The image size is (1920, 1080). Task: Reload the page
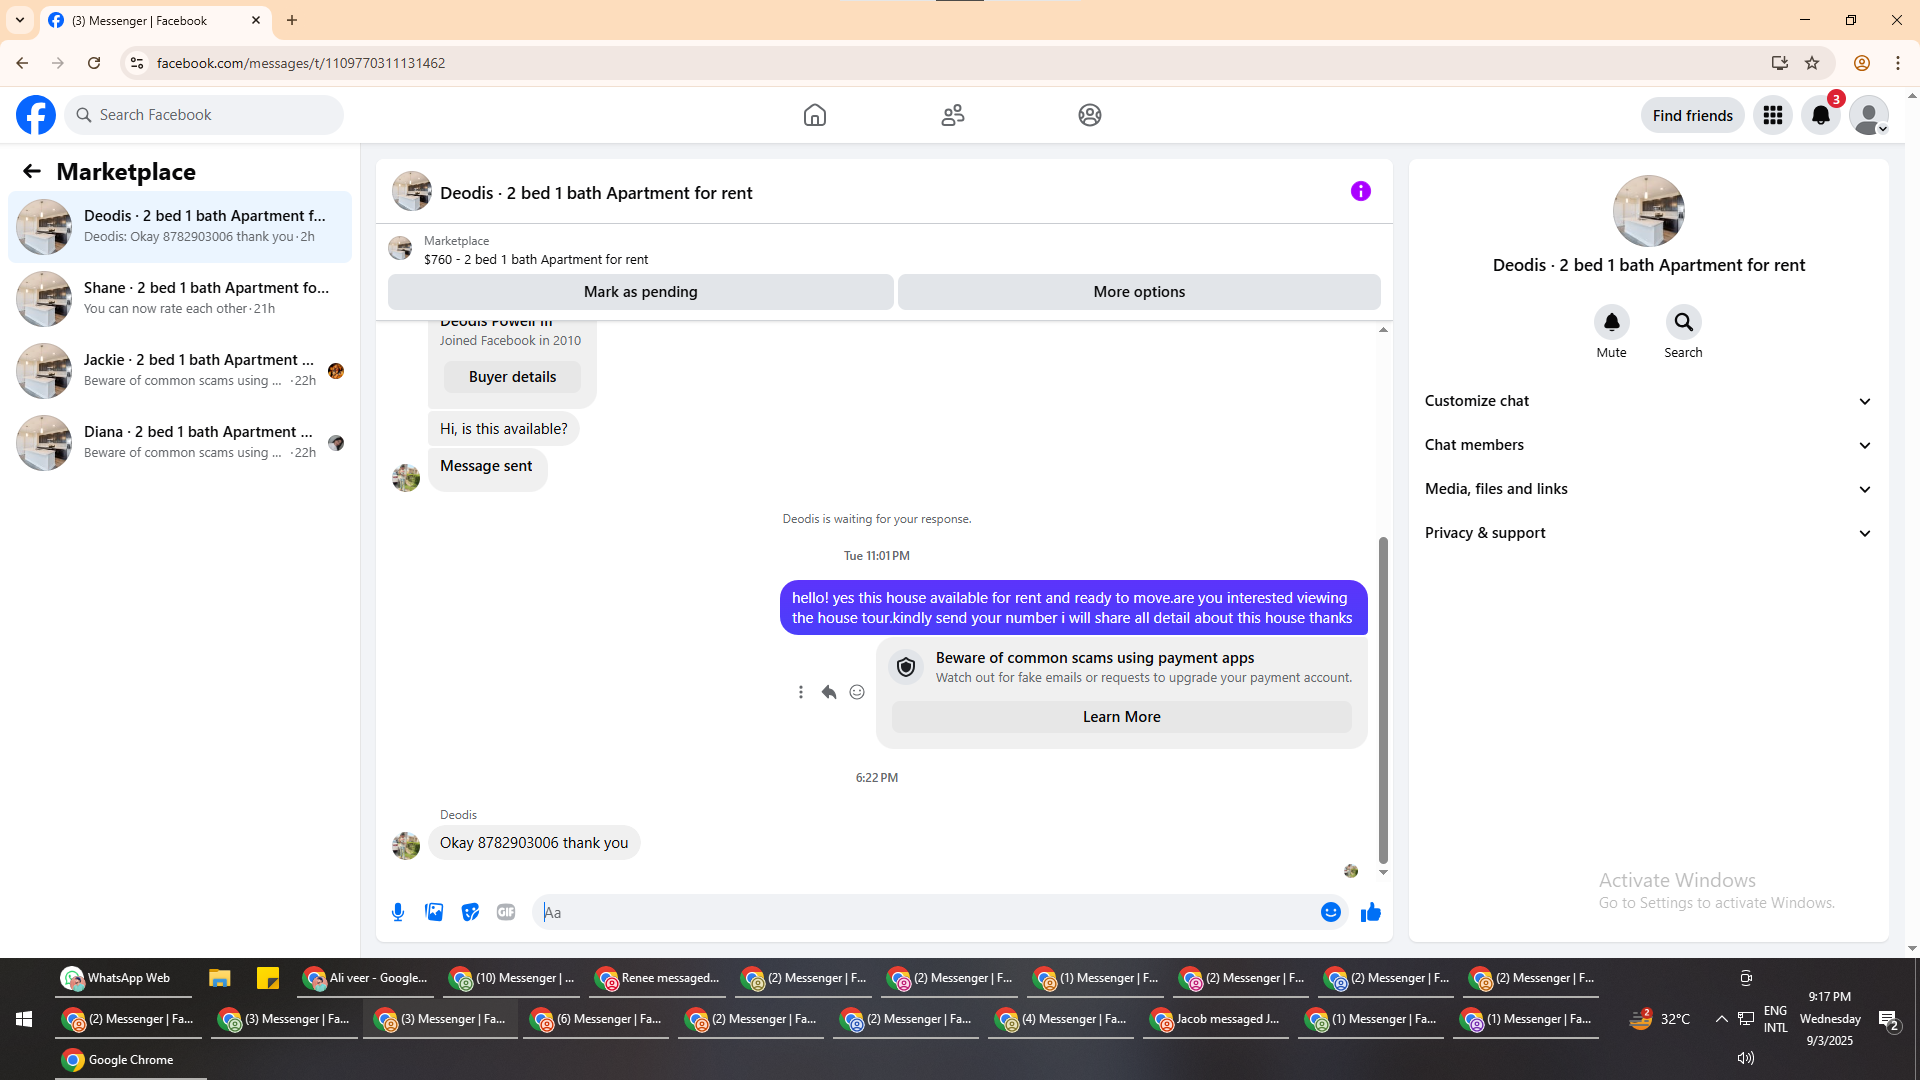coord(94,63)
